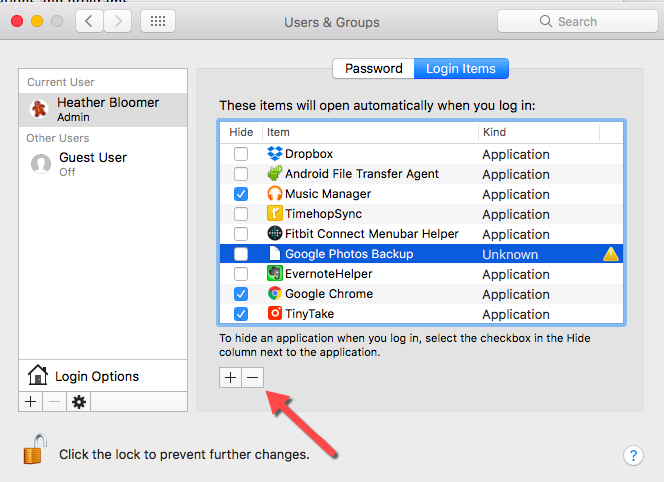Image resolution: width=664 pixels, height=482 pixels.
Task: Check the Hide box for Dropbox
Action: [241, 154]
